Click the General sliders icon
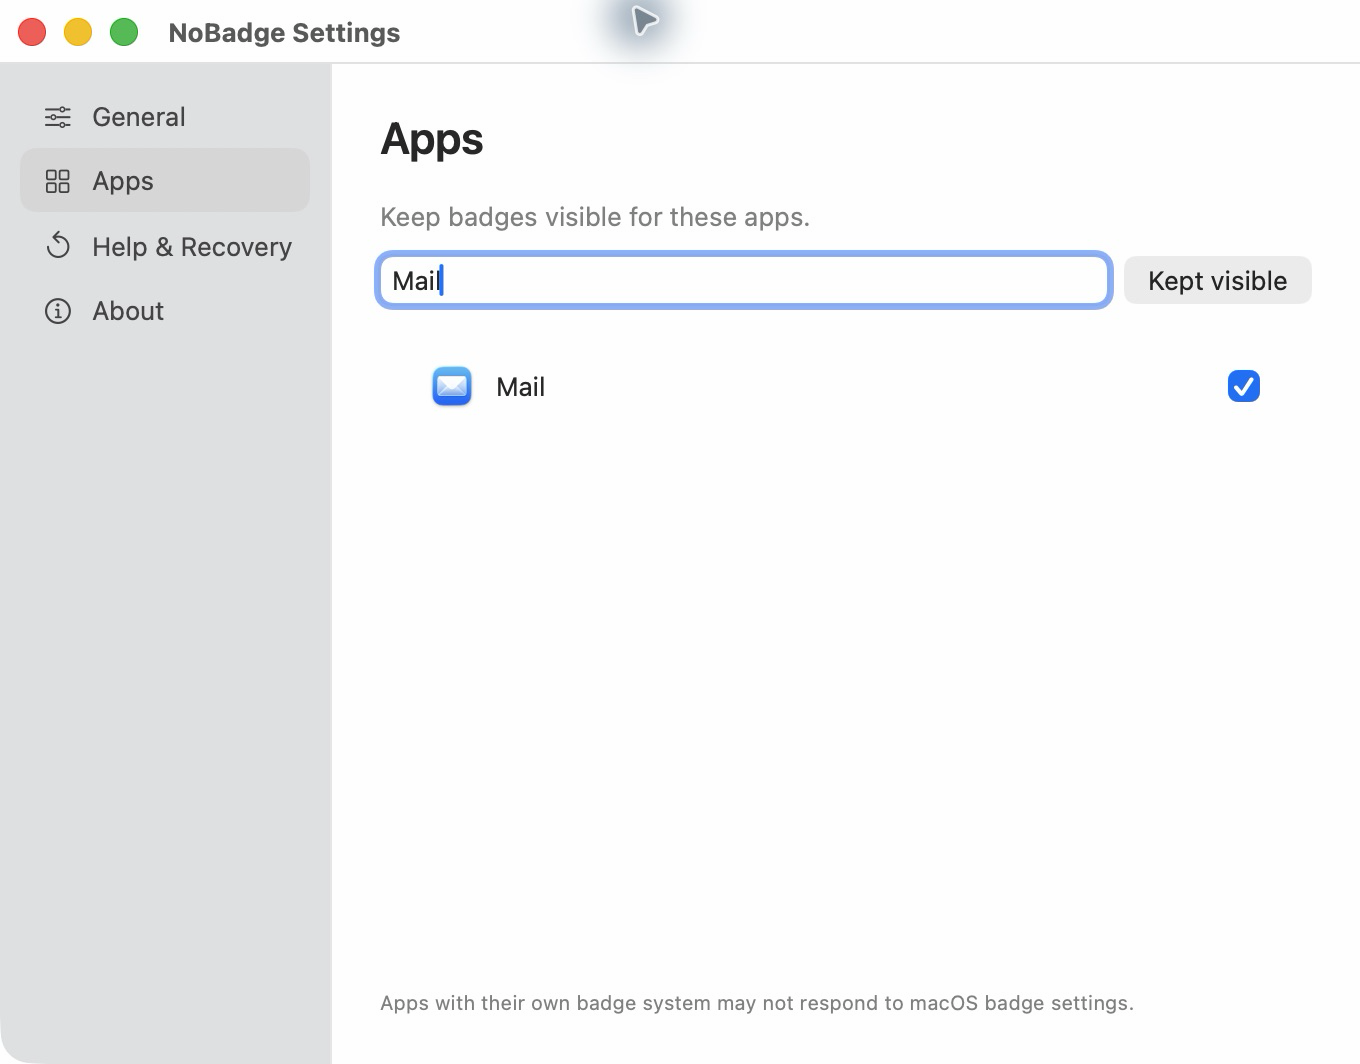 tap(58, 117)
